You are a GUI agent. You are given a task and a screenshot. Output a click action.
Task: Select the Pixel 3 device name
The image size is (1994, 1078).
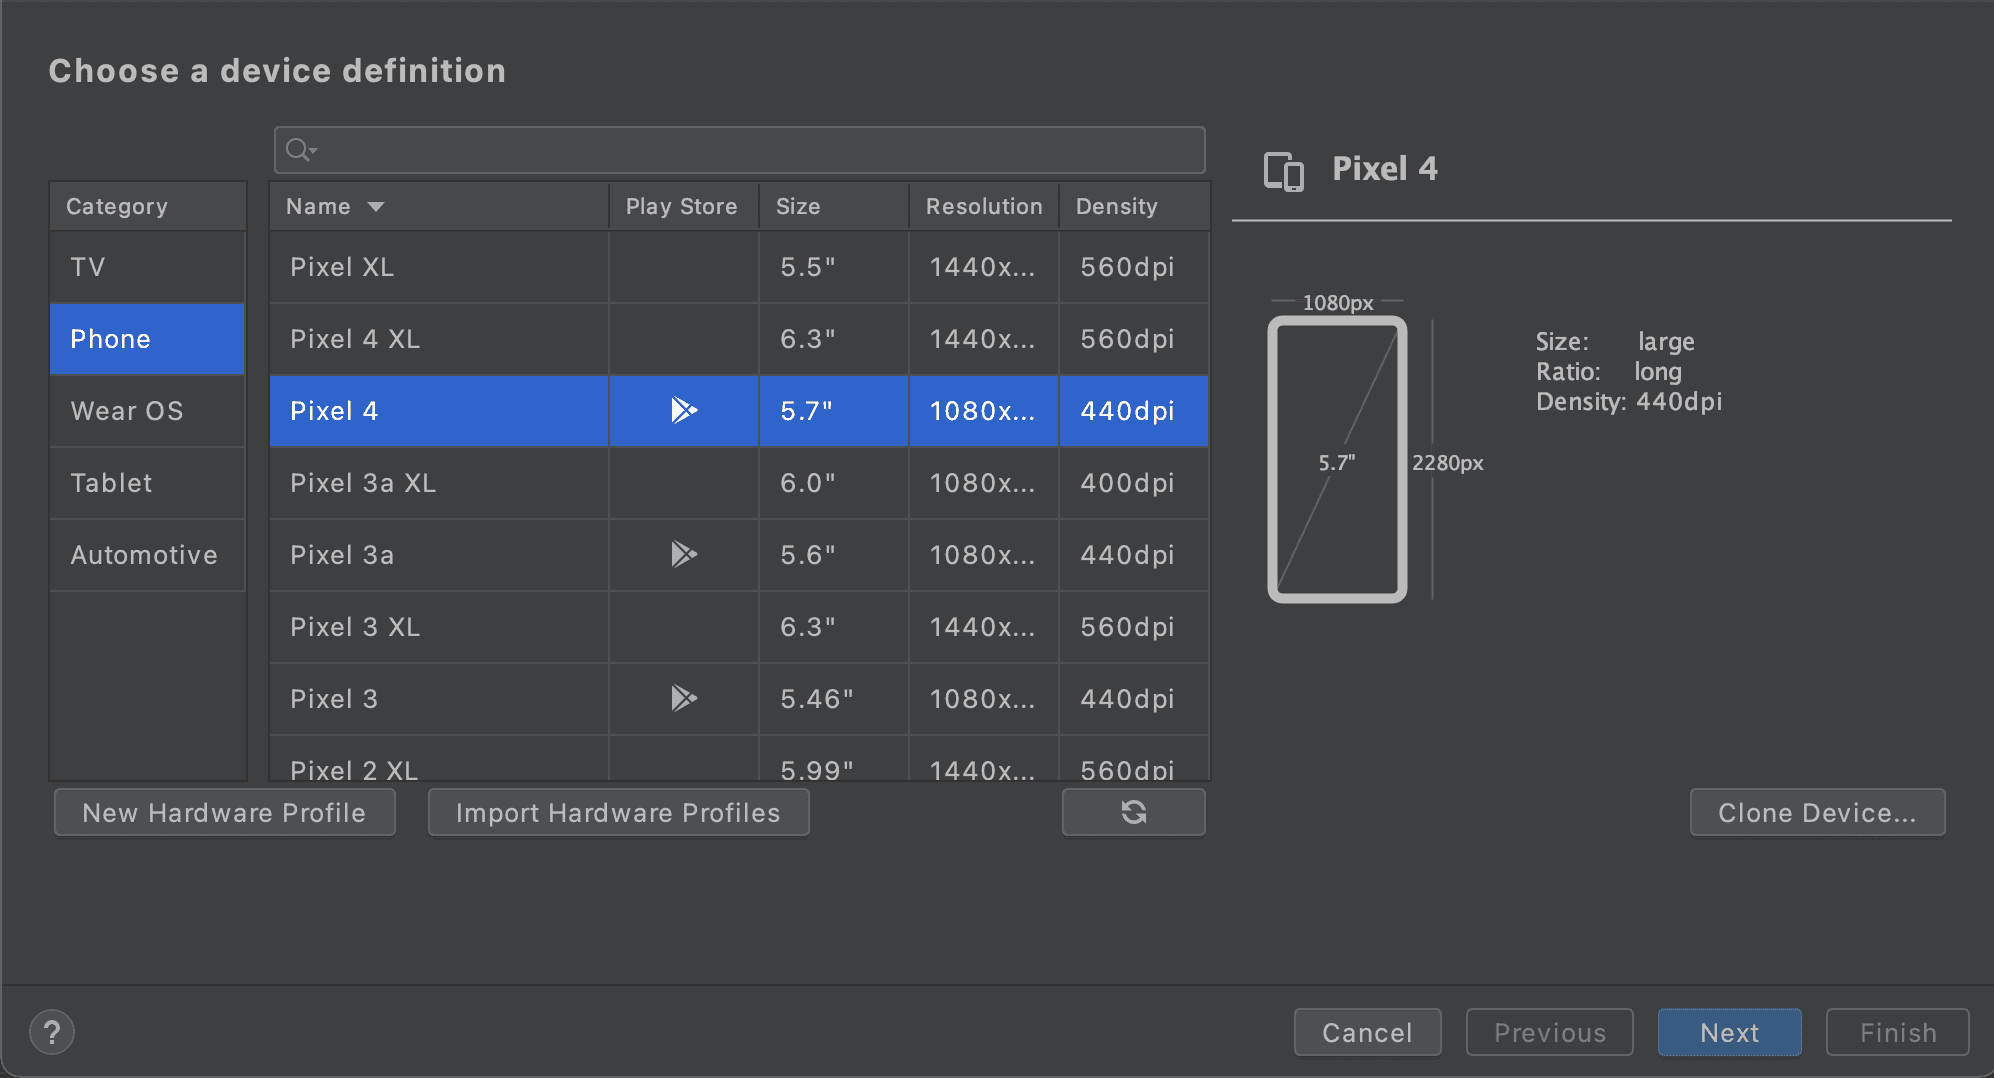(x=334, y=699)
